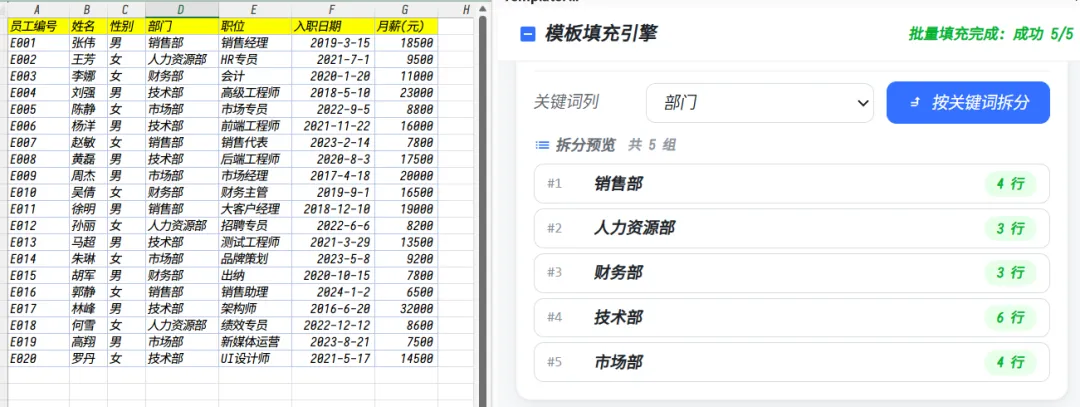Select the salary cell 18500

(x=406, y=43)
